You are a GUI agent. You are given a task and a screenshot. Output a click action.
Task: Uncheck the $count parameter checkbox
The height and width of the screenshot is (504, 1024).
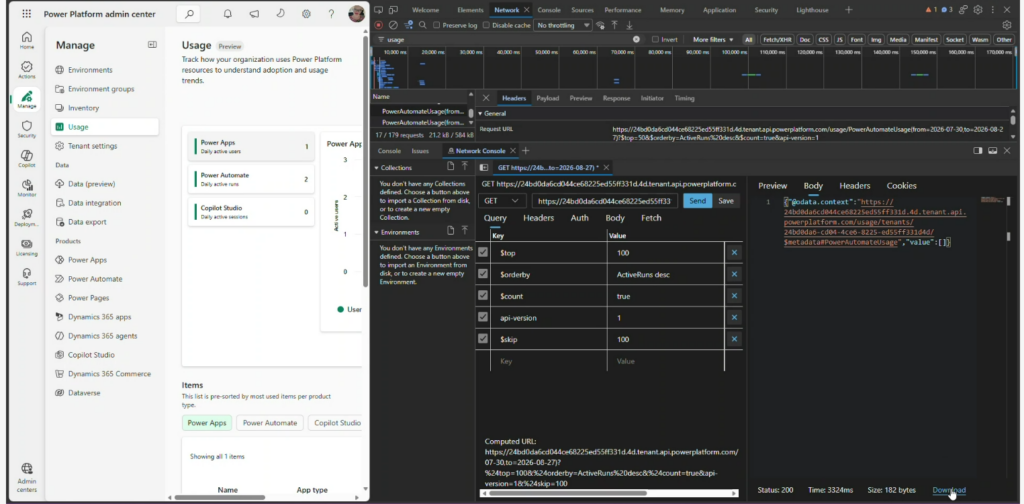click(x=483, y=296)
